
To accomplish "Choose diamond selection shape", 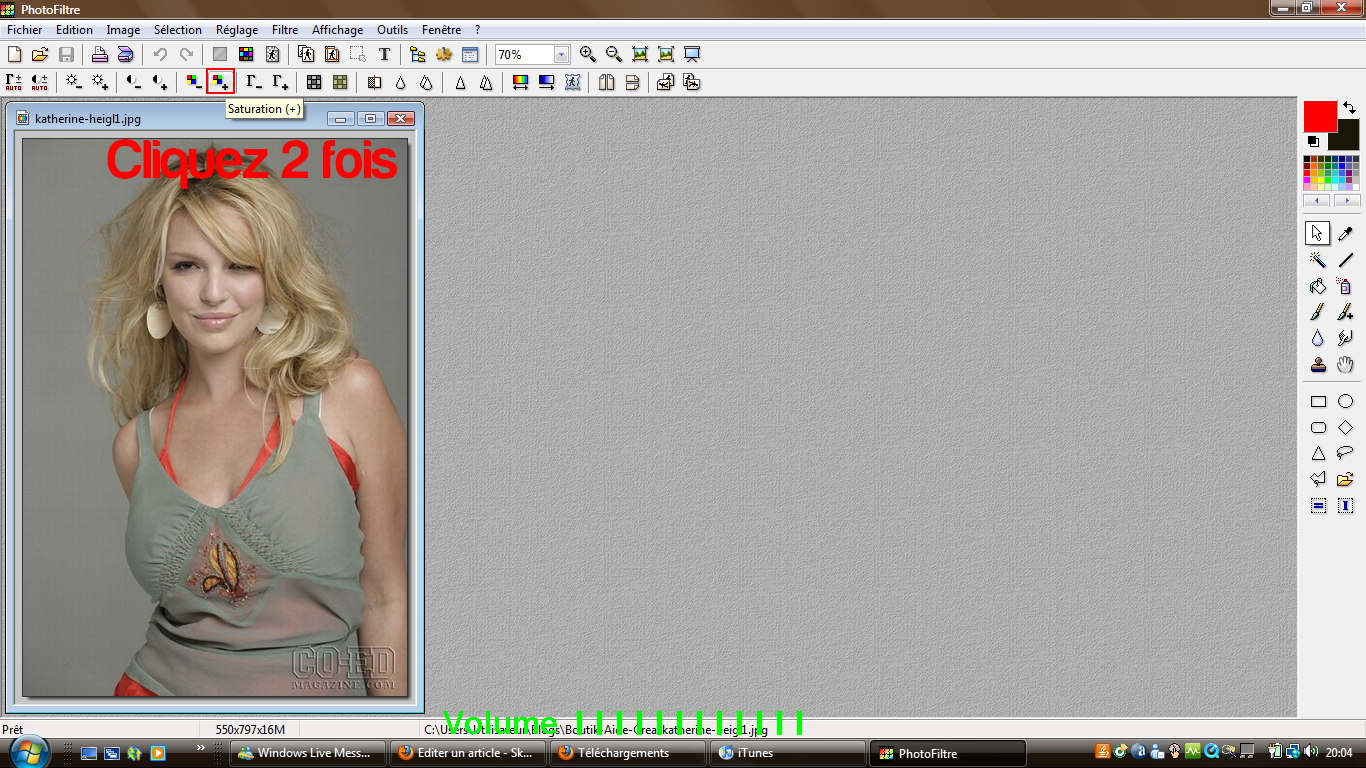I will pos(1345,427).
